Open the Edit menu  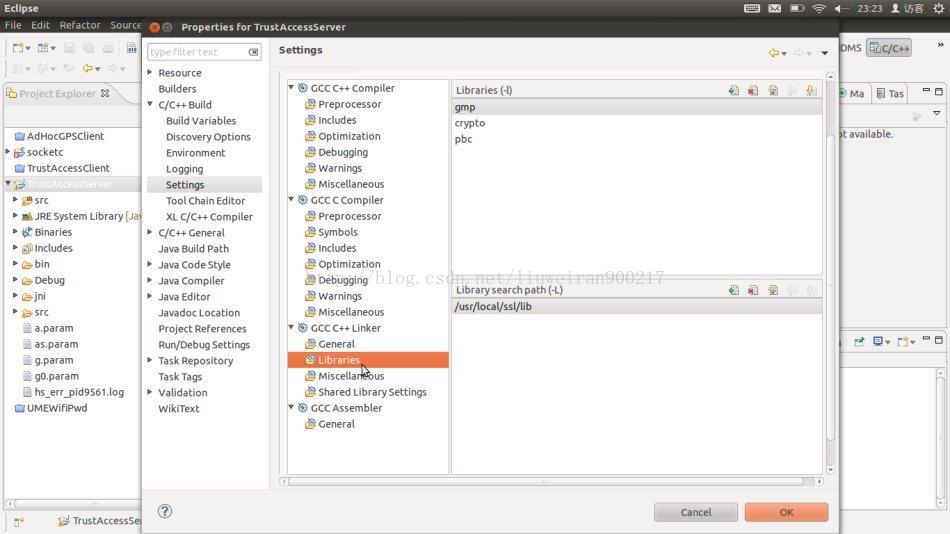click(40, 25)
